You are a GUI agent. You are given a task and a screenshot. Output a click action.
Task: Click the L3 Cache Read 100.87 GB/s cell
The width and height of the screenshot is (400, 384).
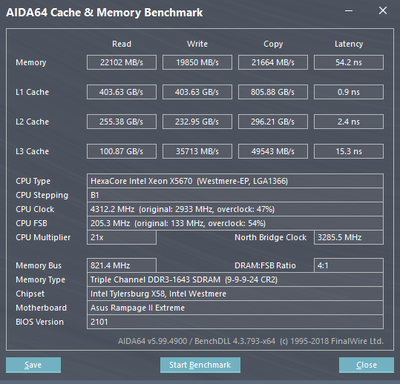(x=122, y=151)
